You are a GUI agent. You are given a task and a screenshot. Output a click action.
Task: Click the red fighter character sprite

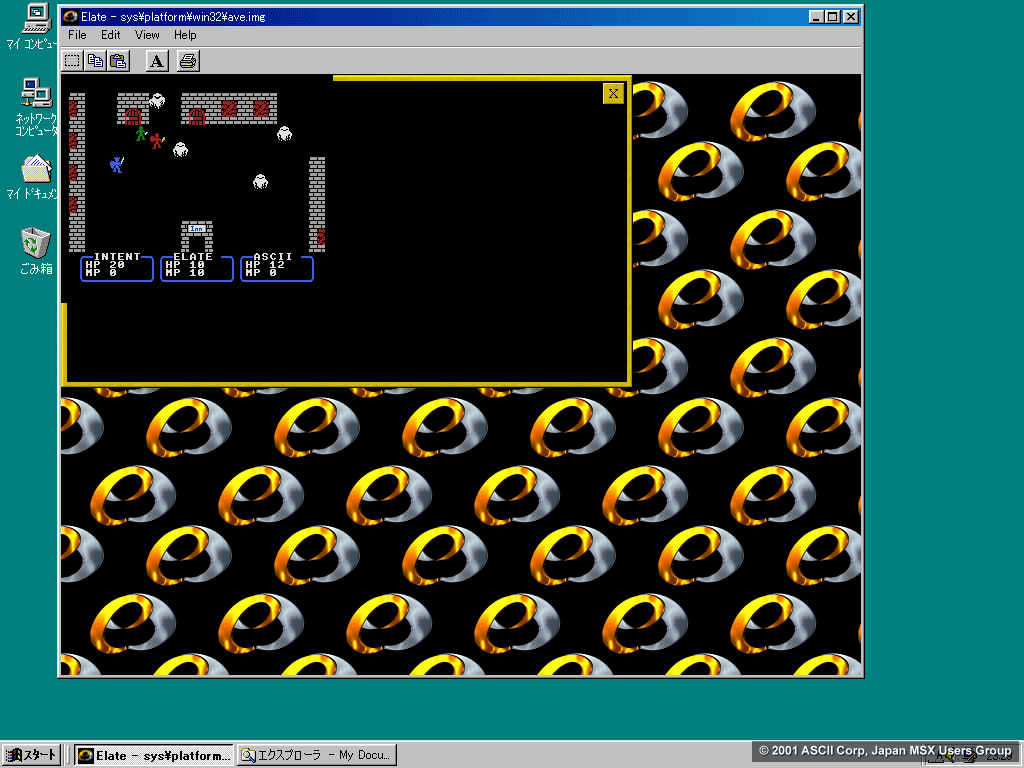click(x=157, y=140)
